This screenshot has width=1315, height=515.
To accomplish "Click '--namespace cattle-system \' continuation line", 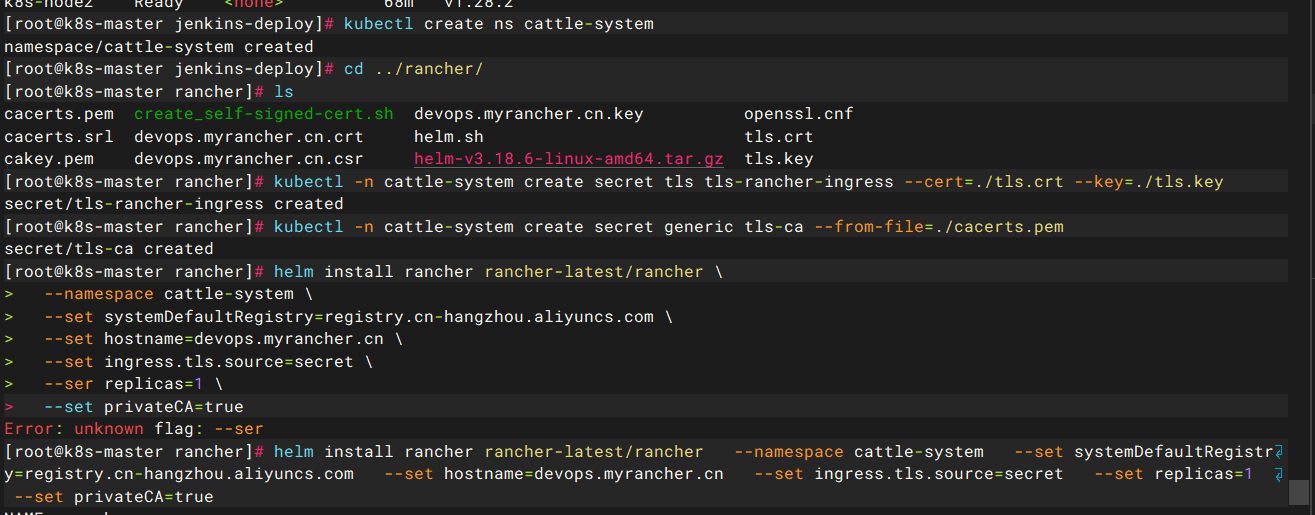I will pyautogui.click(x=179, y=294).
